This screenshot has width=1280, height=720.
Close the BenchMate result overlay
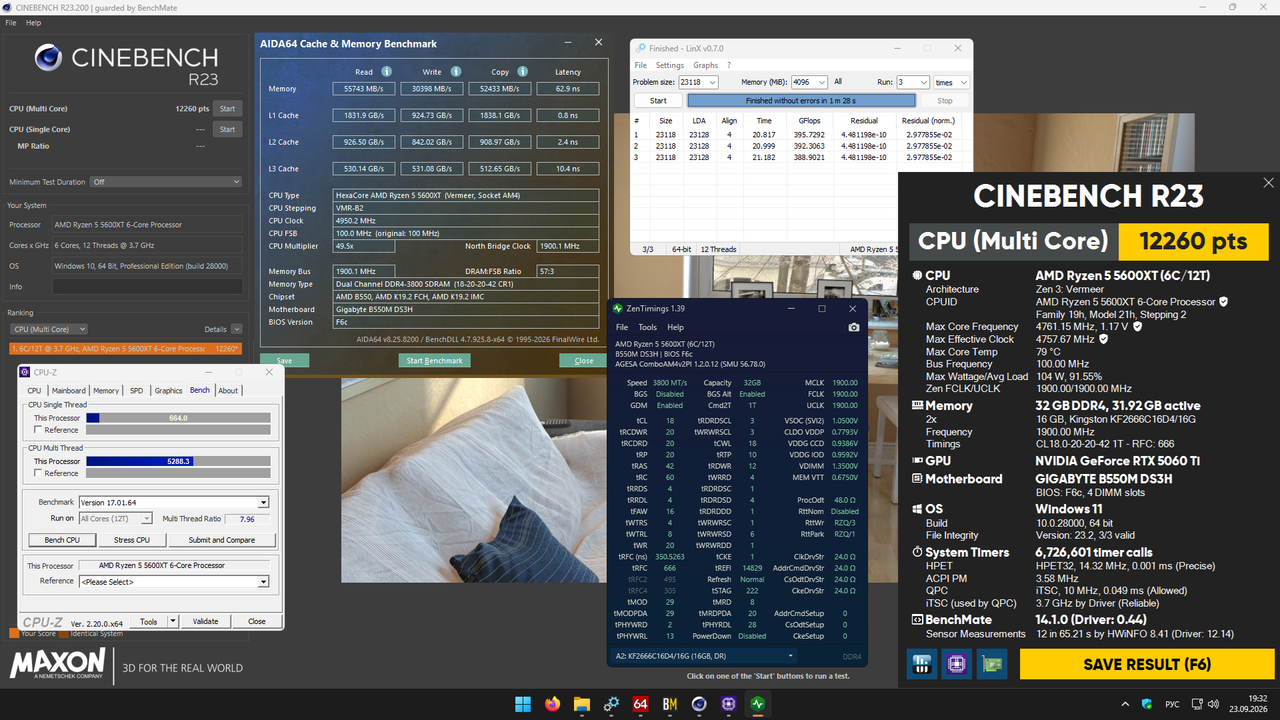(x=1268, y=183)
